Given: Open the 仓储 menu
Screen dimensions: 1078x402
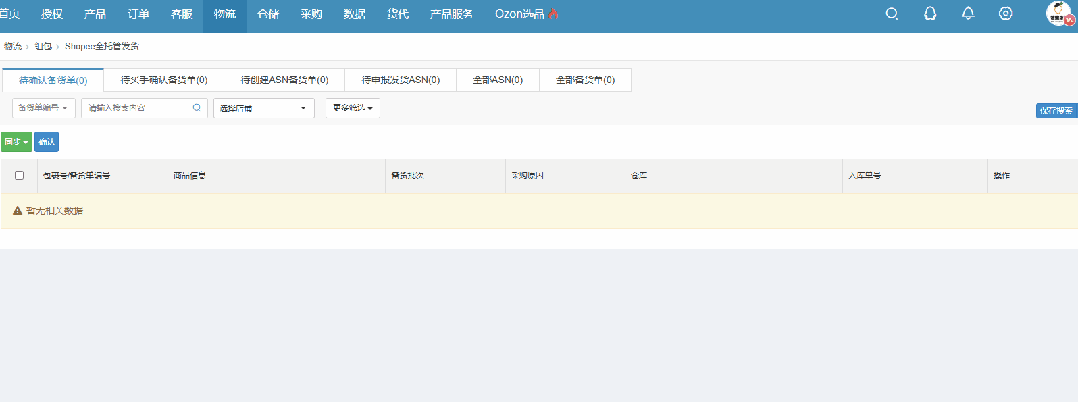Looking at the screenshot, I should click(x=268, y=14).
